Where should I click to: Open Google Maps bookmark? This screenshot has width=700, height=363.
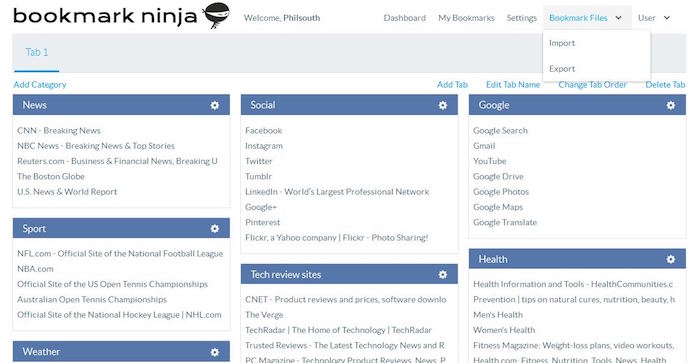[x=498, y=207]
